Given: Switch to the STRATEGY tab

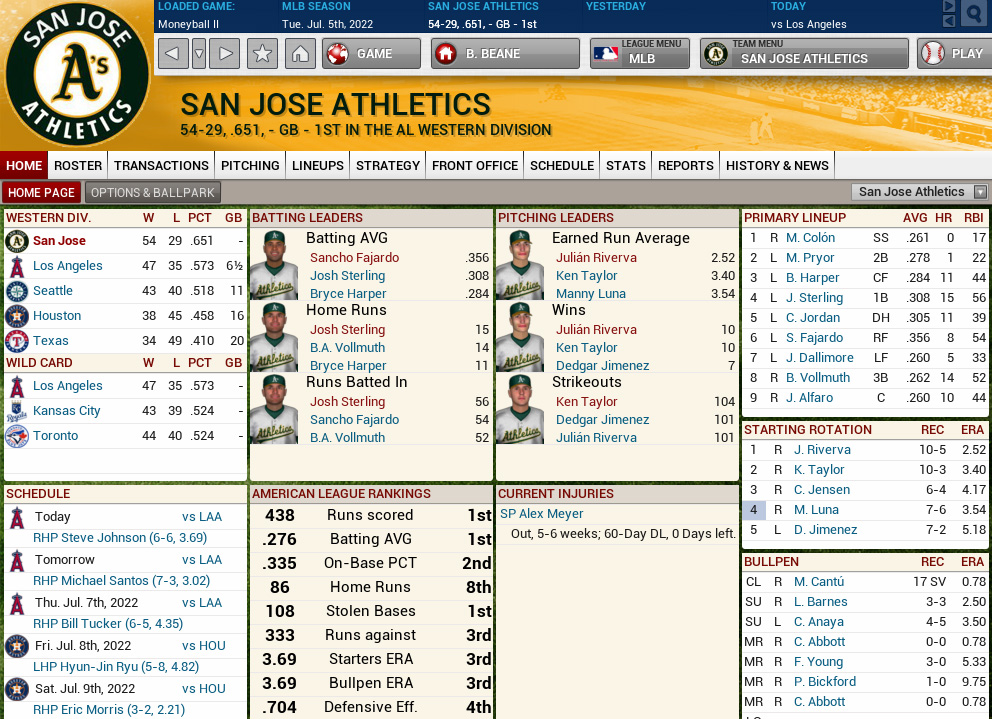Looking at the screenshot, I should click(388, 166).
